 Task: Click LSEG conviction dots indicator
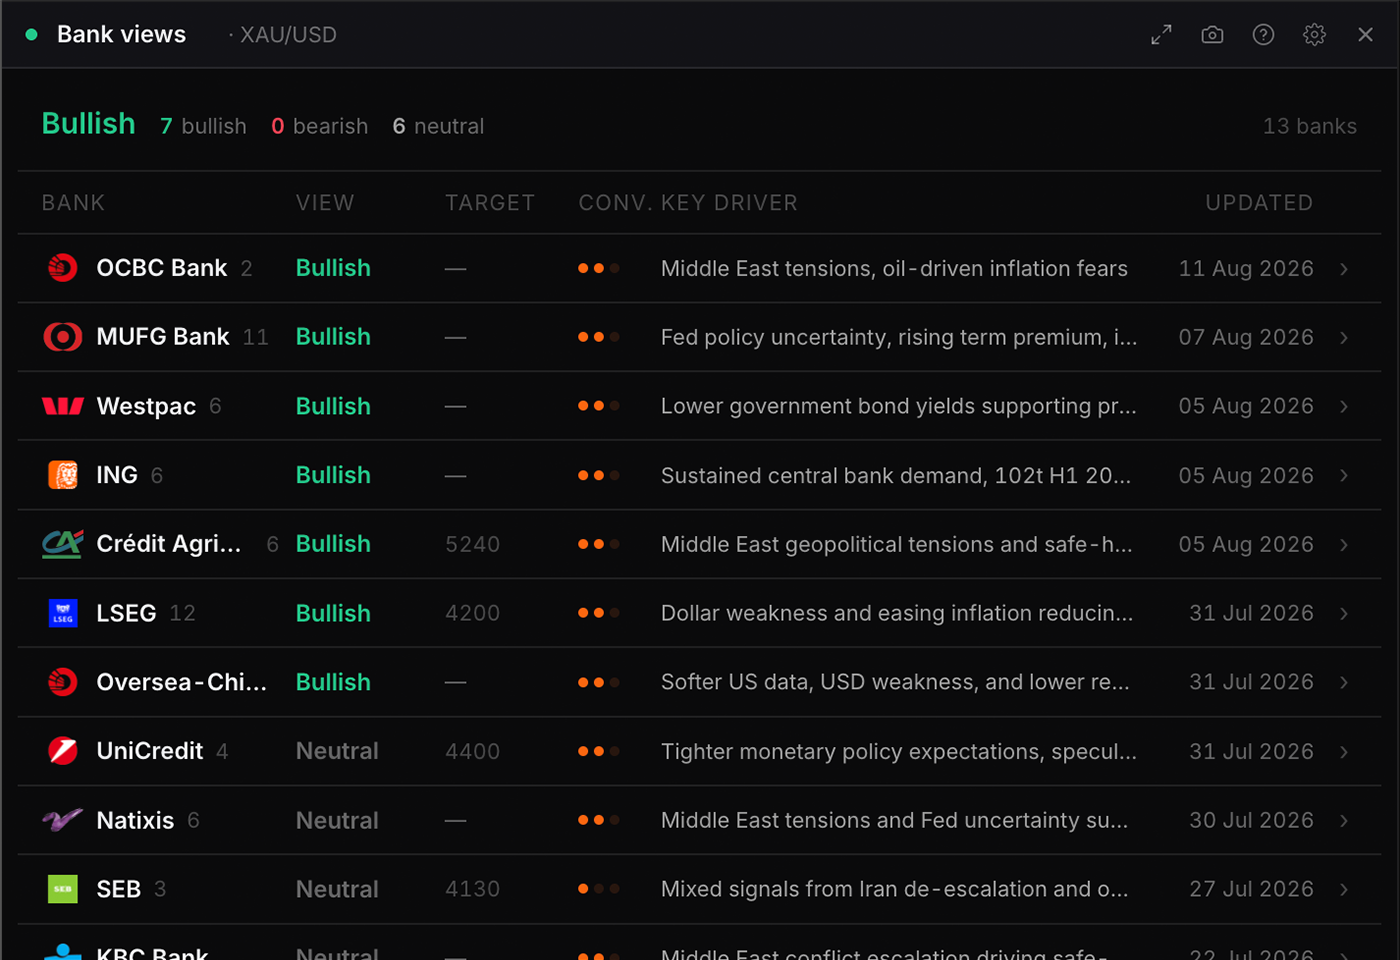(599, 613)
